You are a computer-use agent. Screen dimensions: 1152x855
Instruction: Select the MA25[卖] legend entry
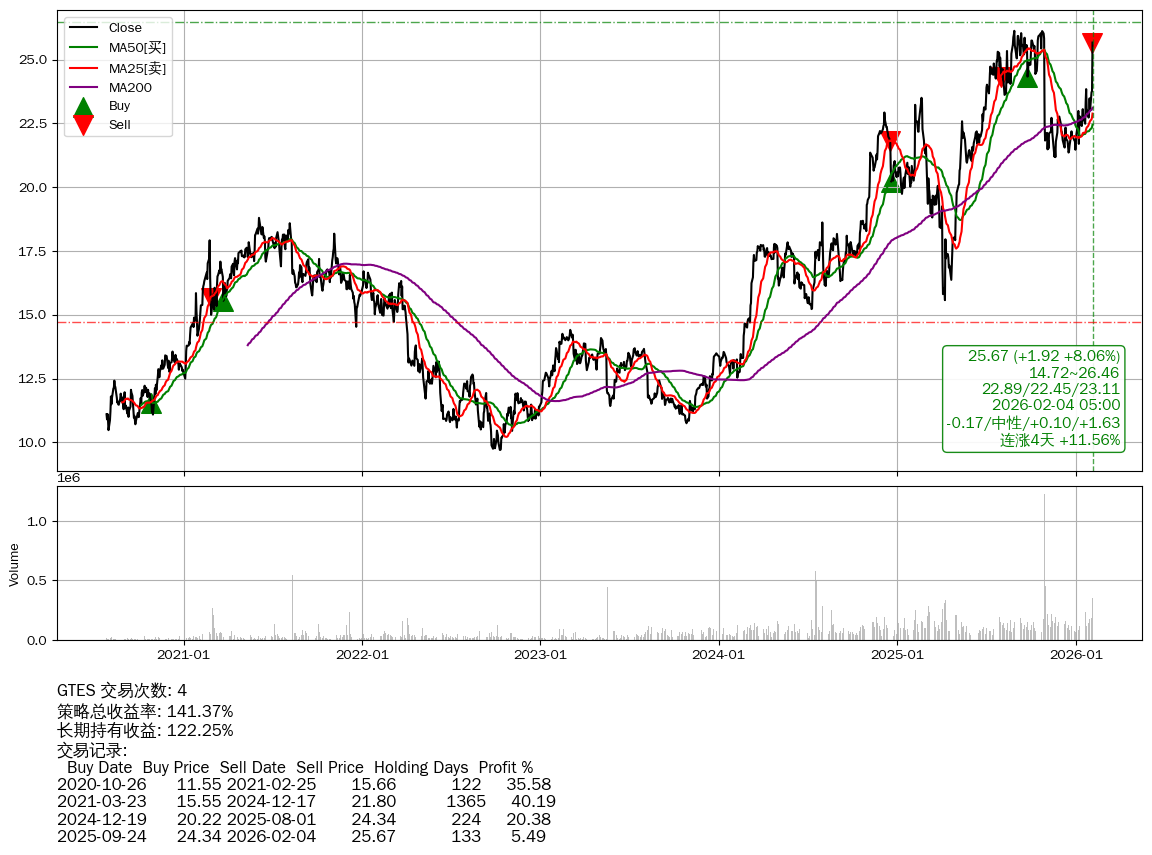(x=137, y=68)
